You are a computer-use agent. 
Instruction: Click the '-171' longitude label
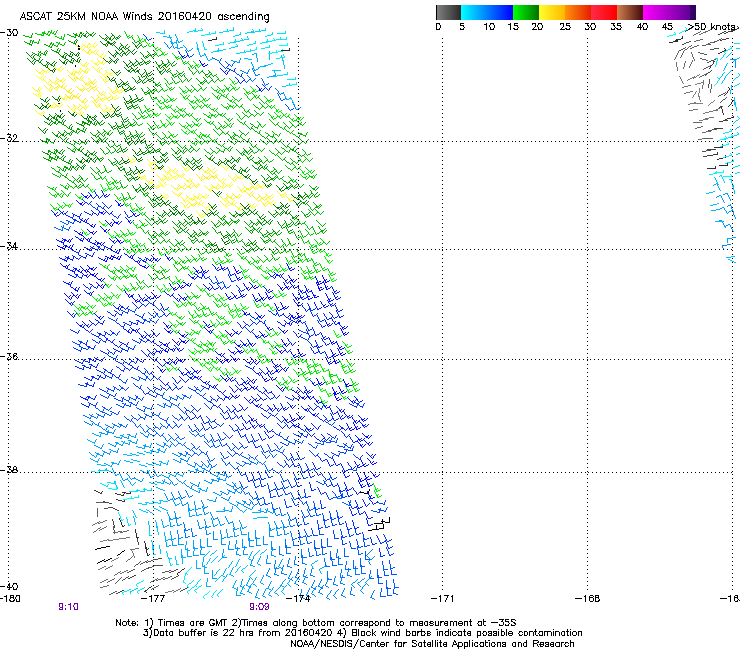(443, 599)
